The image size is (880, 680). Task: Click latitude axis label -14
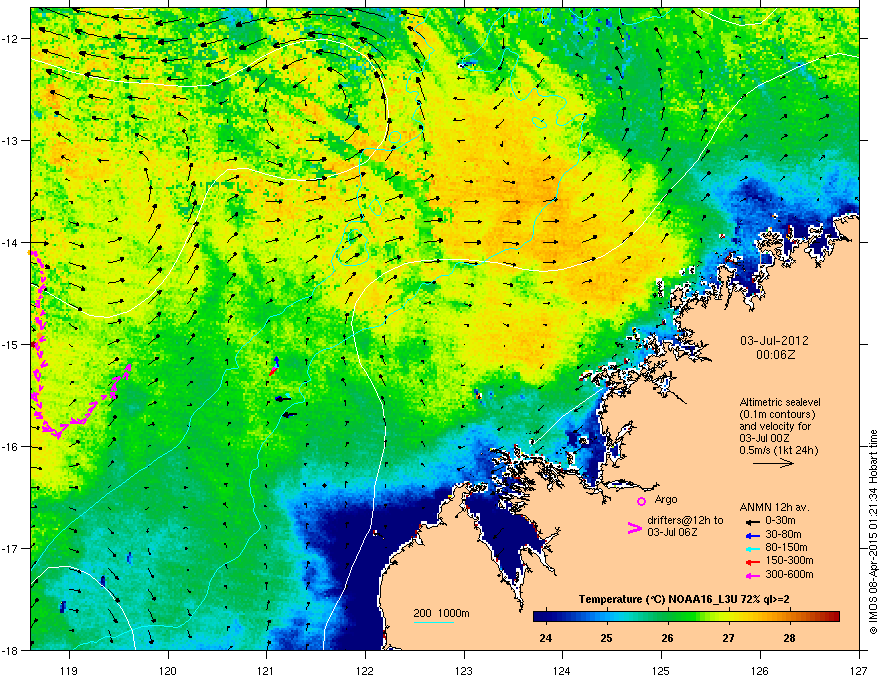11,243
